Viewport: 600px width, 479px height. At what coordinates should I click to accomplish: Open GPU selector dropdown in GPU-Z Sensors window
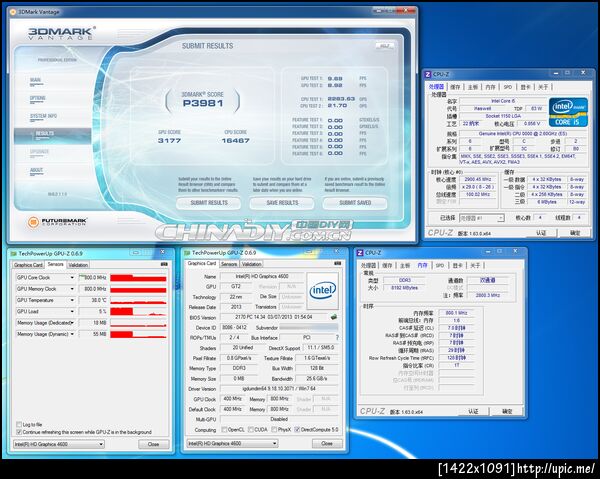59,444
